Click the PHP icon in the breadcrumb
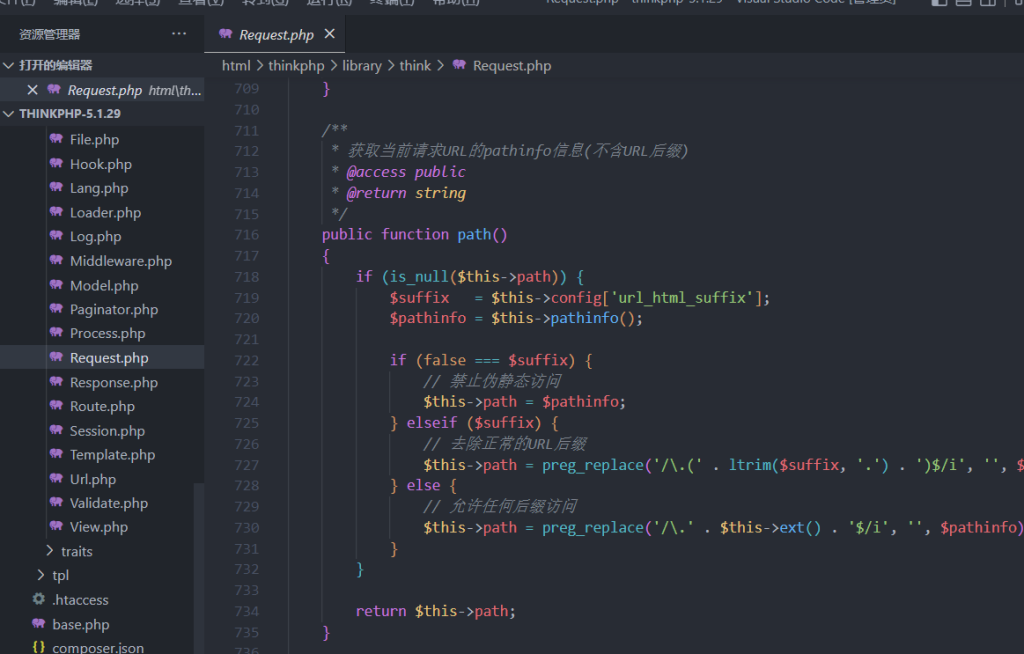Image resolution: width=1024 pixels, height=654 pixels. tap(459, 66)
